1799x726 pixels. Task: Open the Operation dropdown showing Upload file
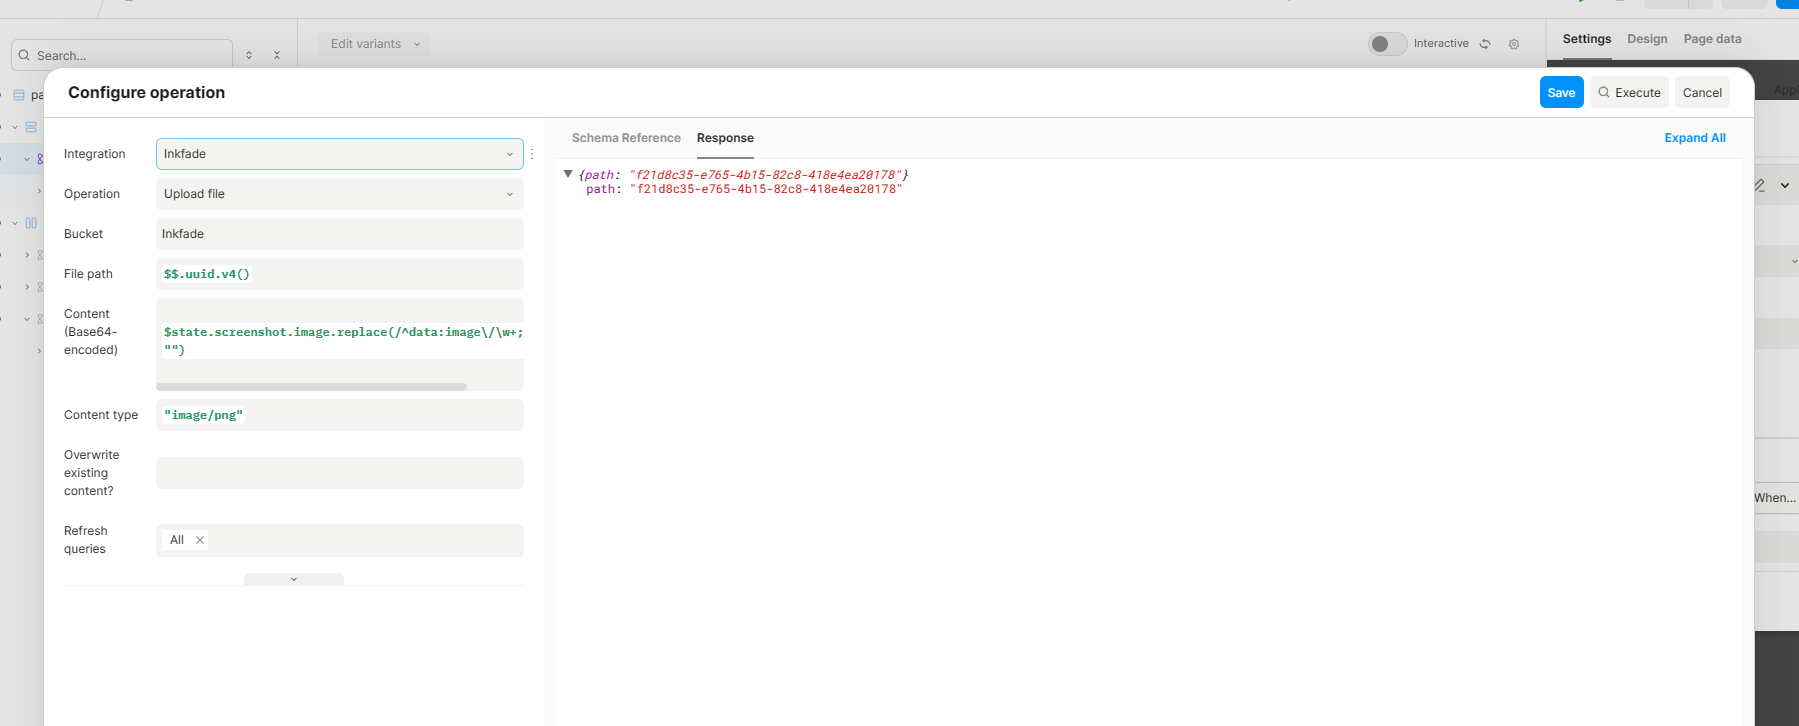[339, 194]
